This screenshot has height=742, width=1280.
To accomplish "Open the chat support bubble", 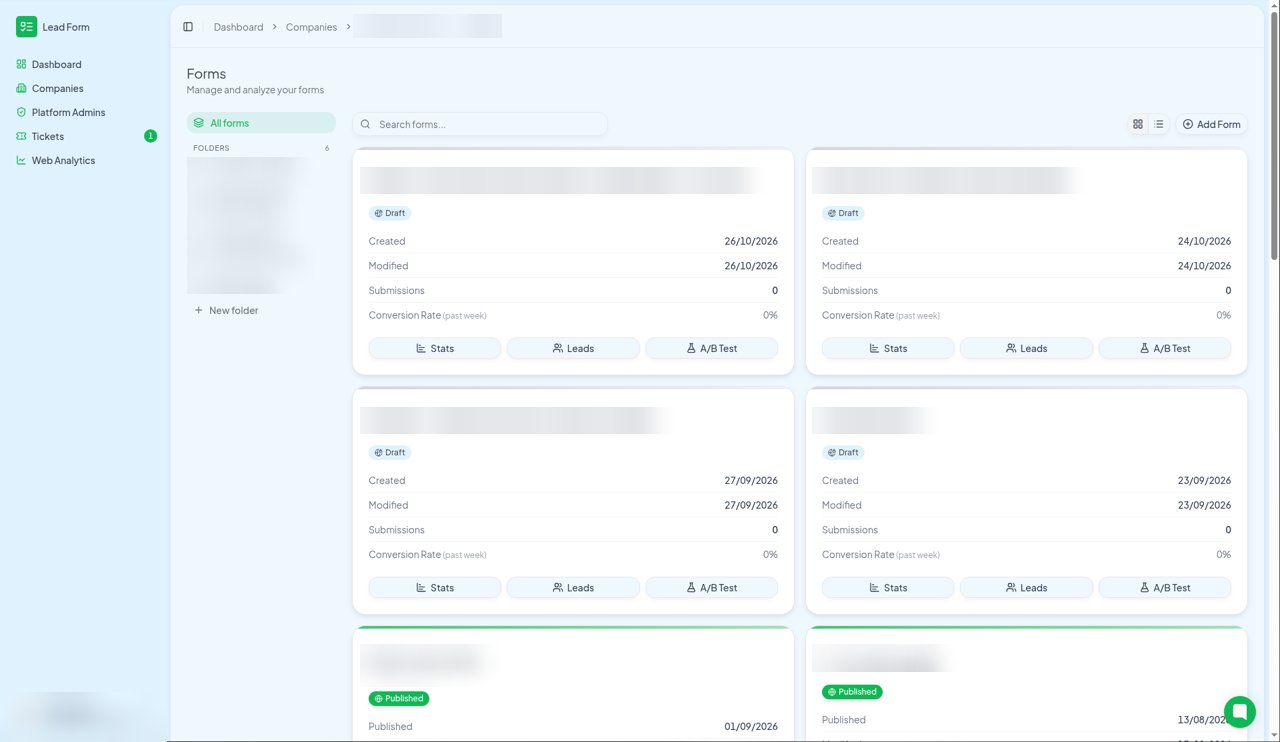I will (1239, 712).
